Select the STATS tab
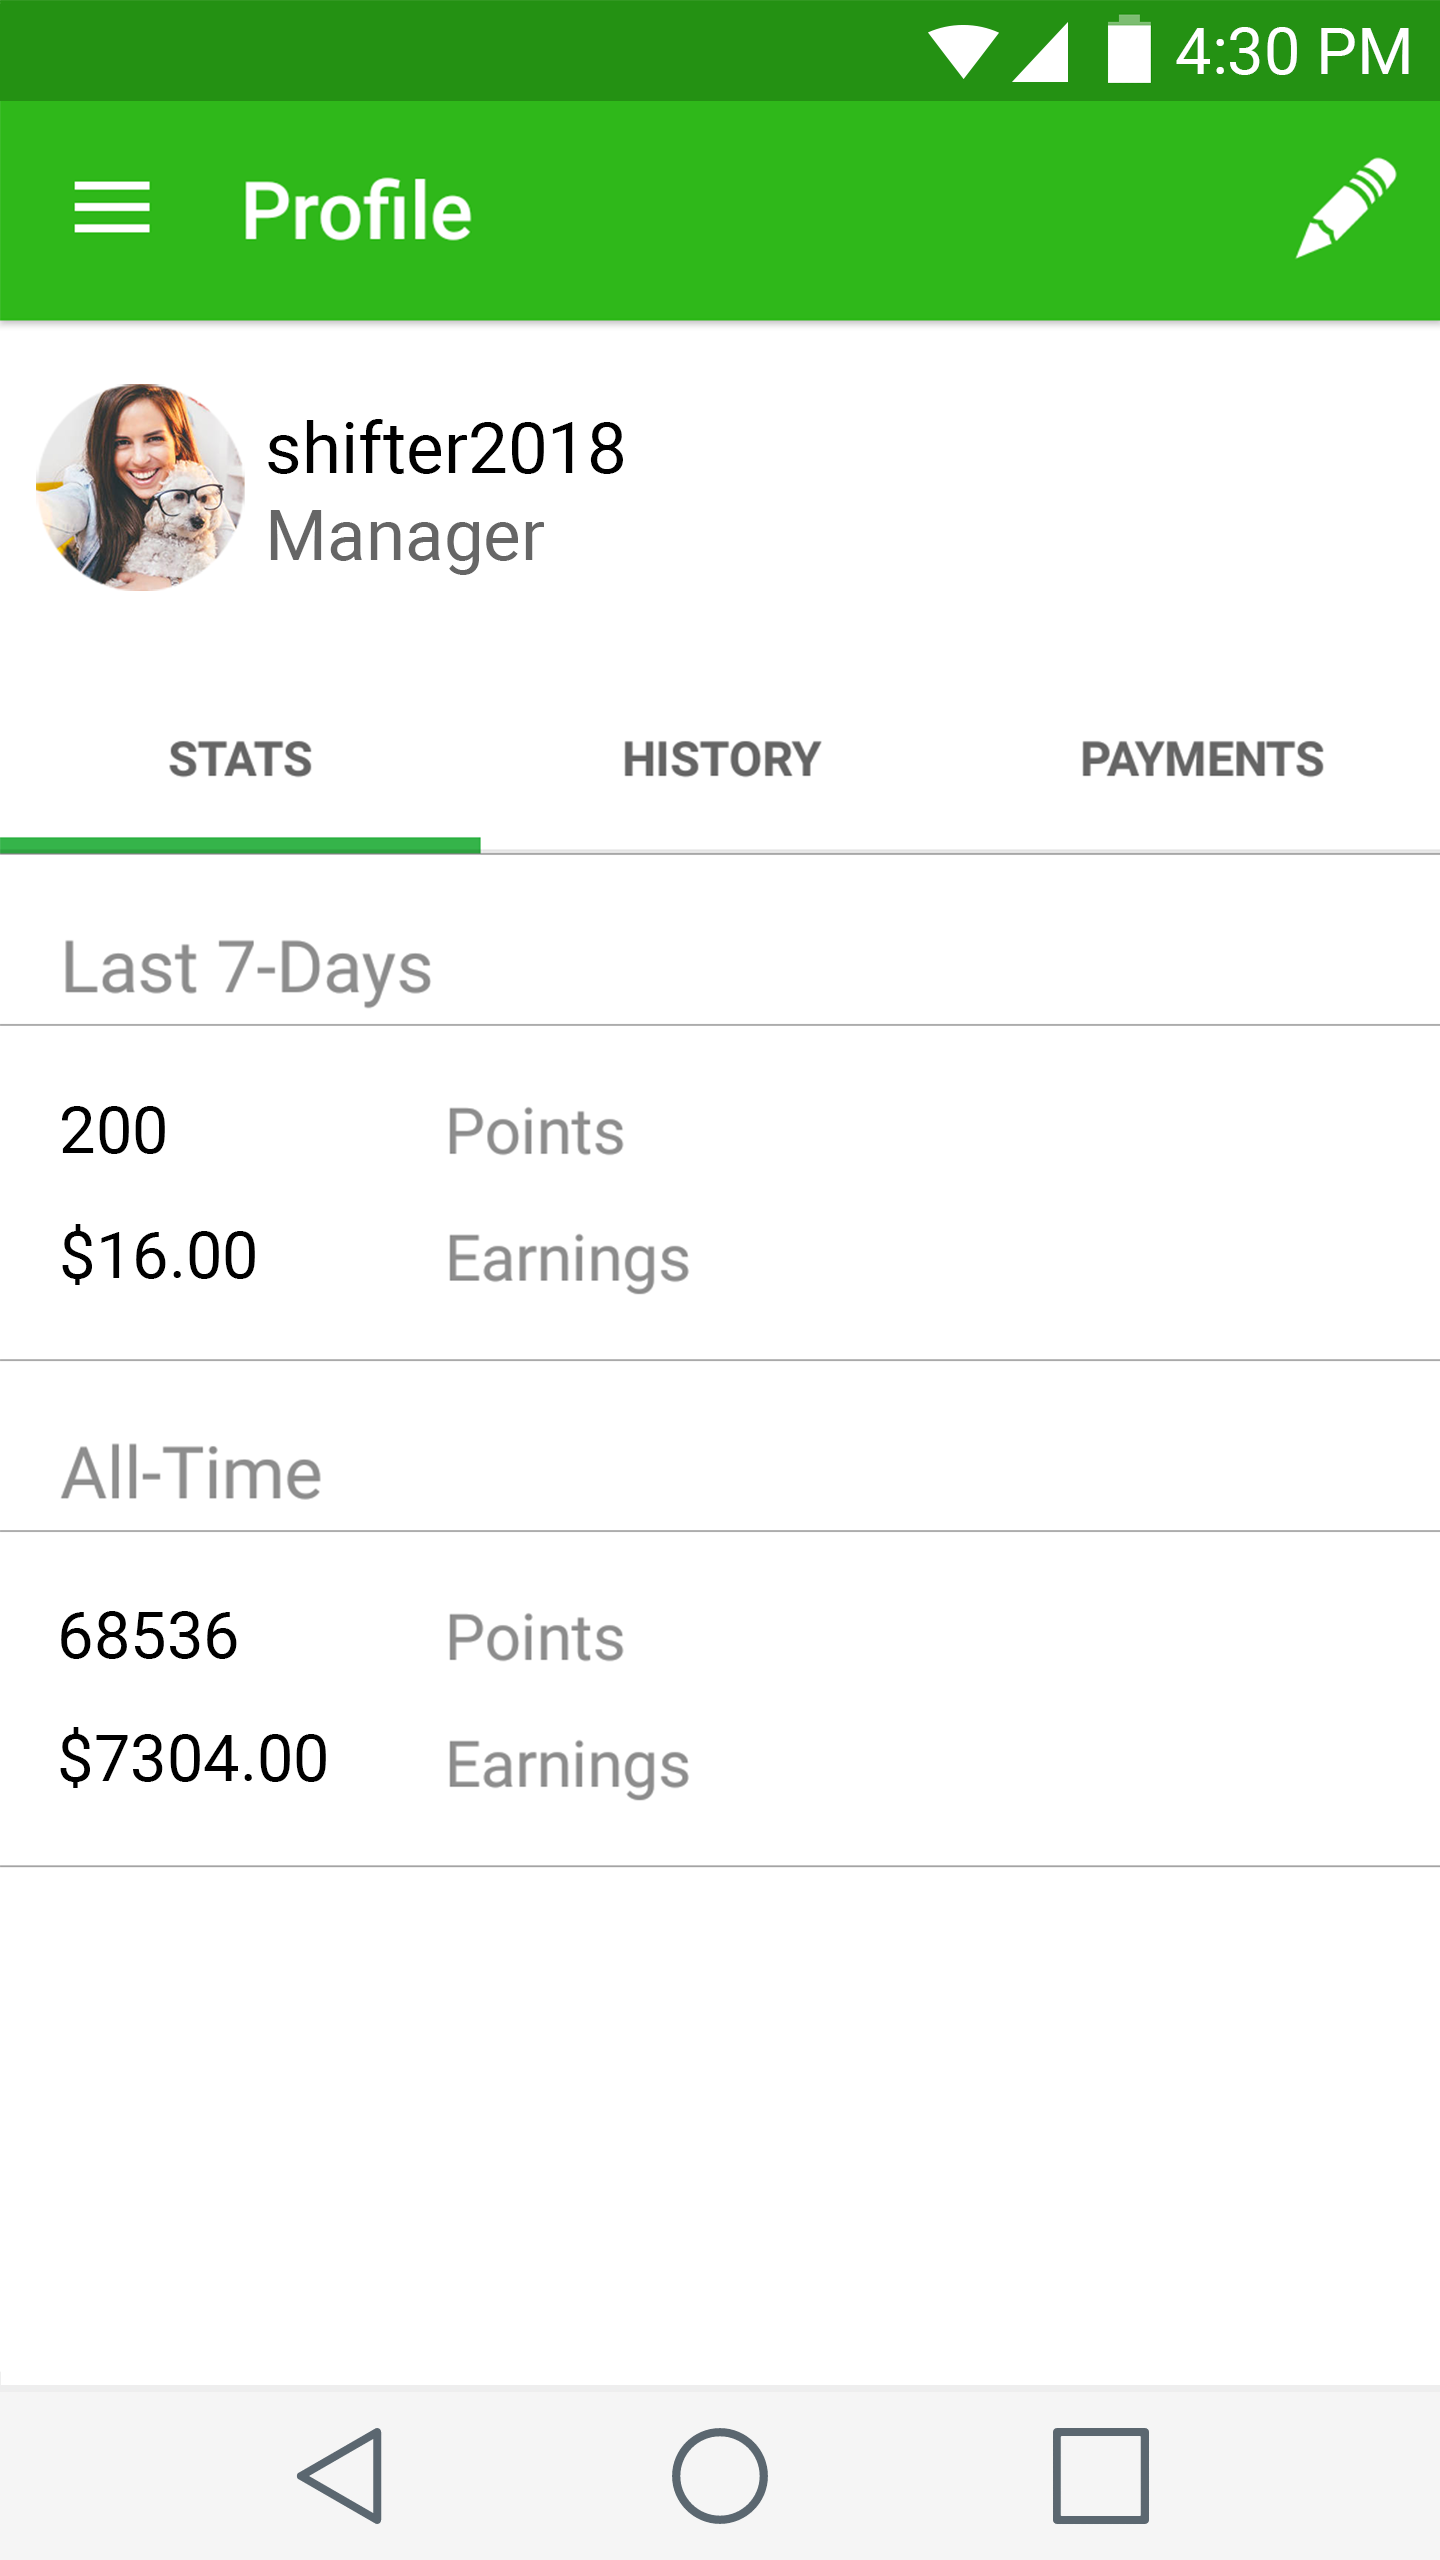 240,760
